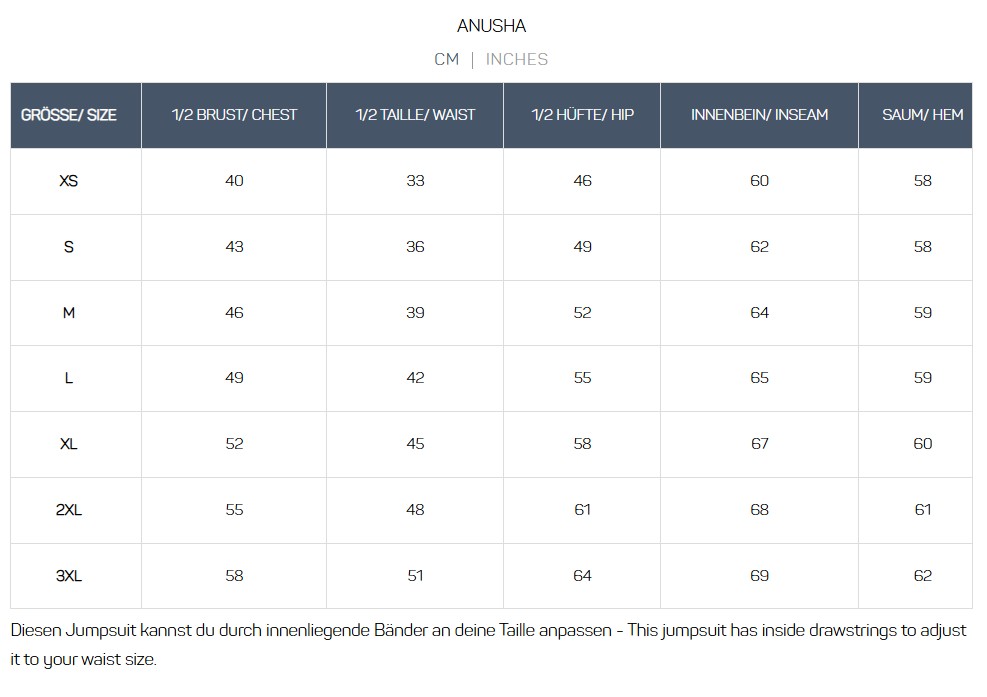The image size is (987, 697).
Task: Select the 3XL size row label
Action: 69,576
